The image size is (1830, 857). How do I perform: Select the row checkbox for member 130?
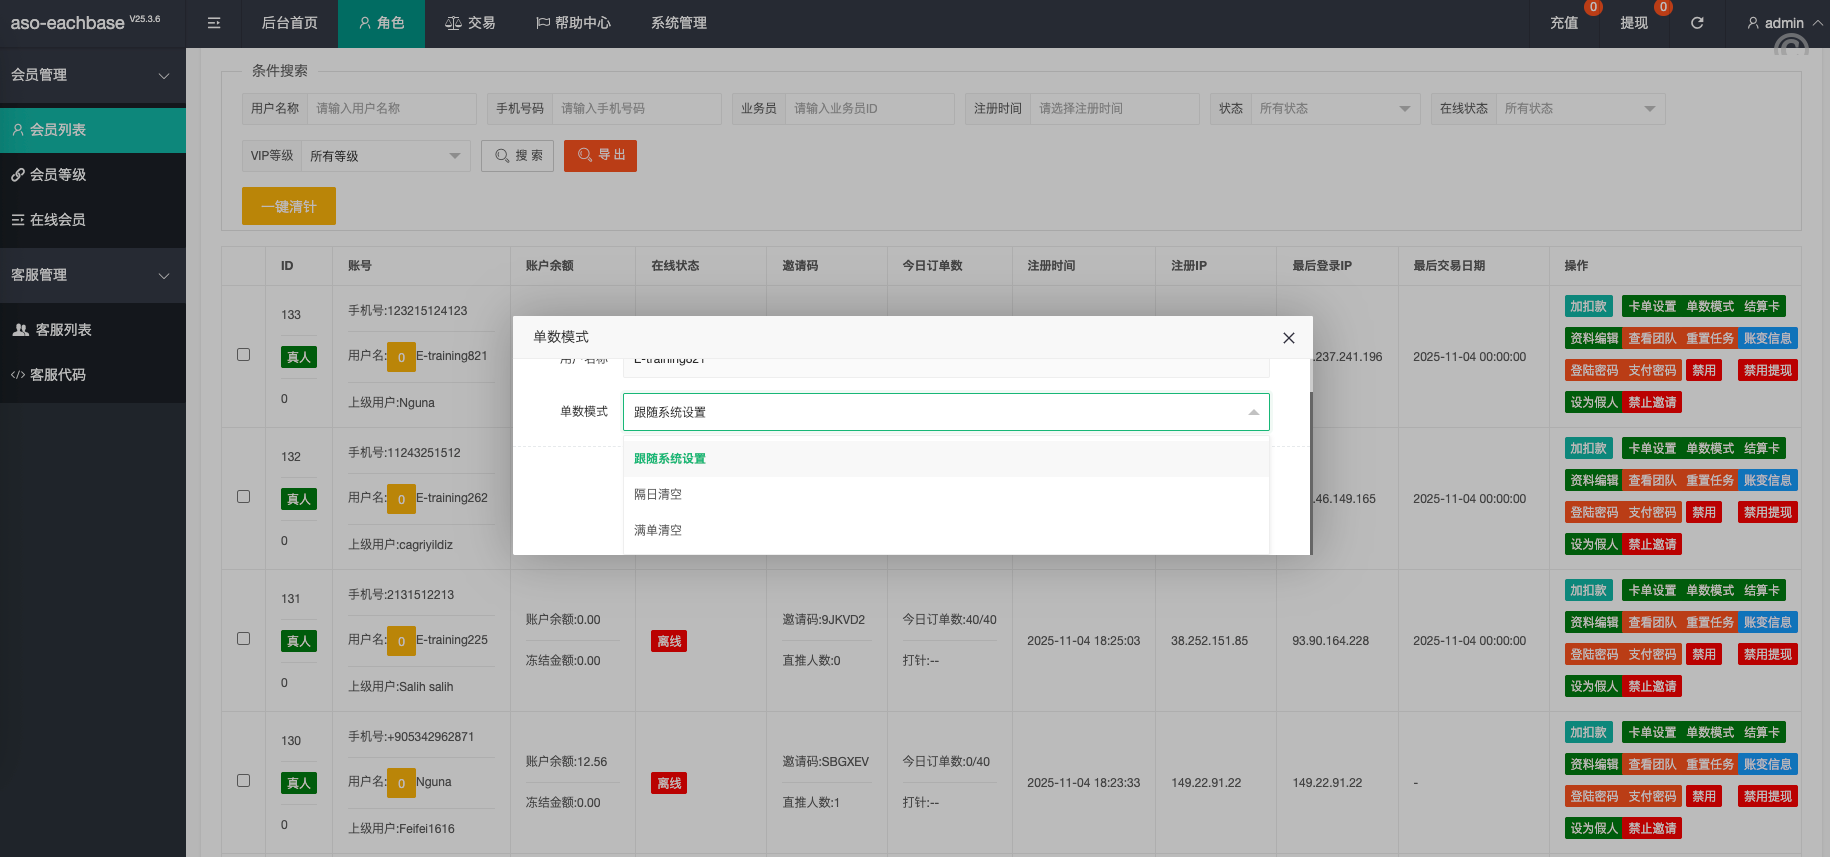coord(243,781)
